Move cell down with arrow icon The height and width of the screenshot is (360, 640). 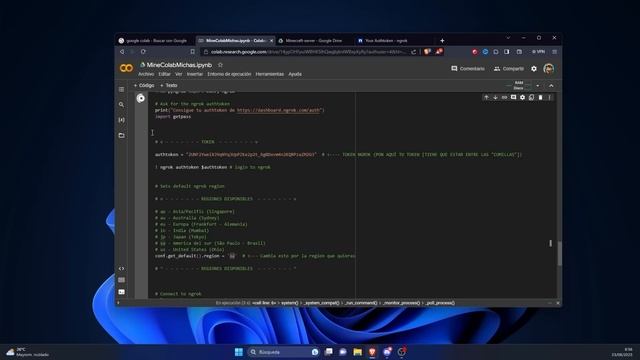tap(495, 98)
